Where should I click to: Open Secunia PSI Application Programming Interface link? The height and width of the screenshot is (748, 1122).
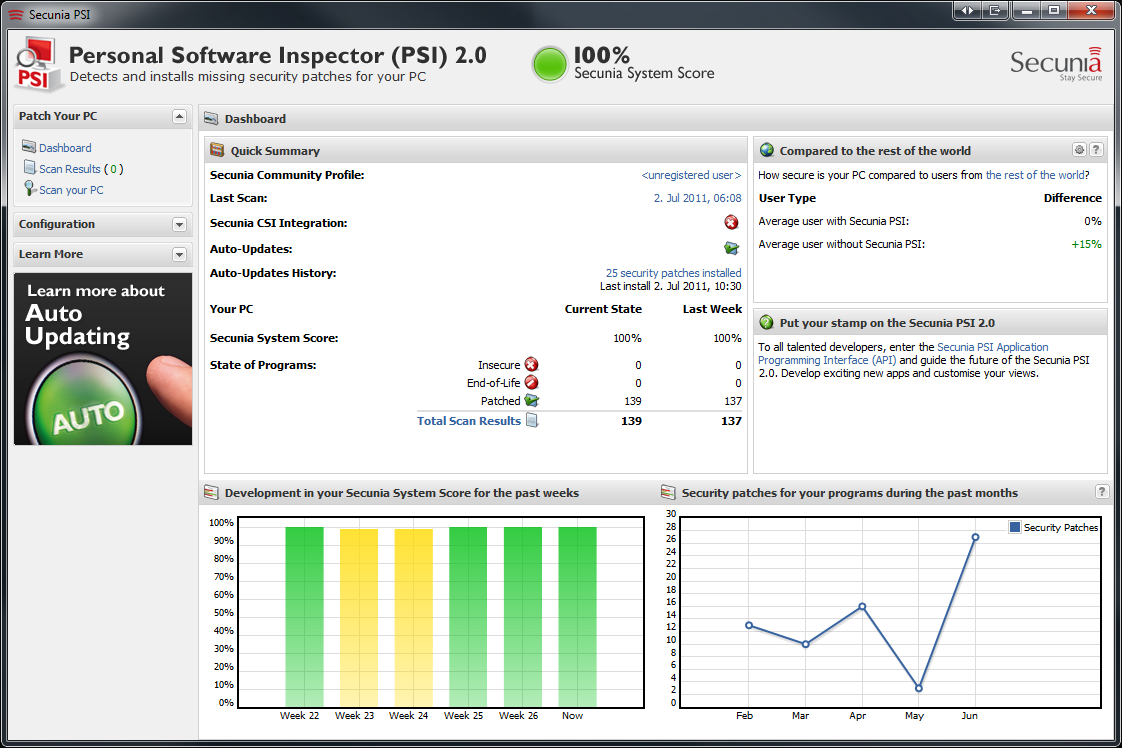pos(903,354)
